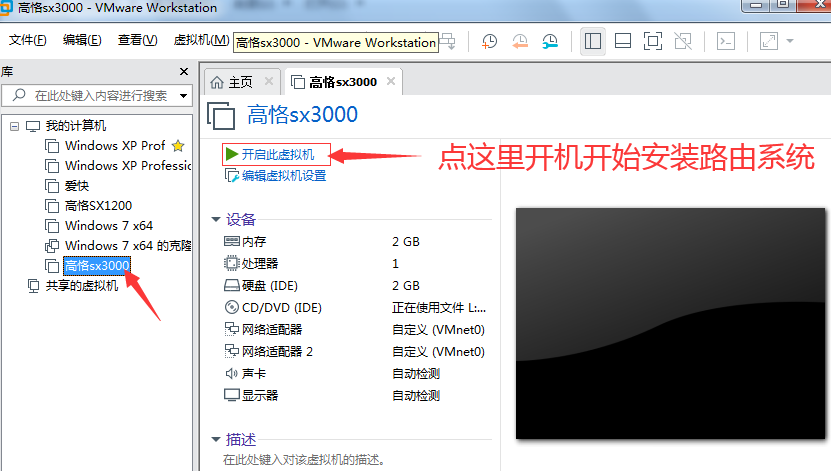
Task: Click the 我的计算机 monitor icon
Action: pos(33,127)
